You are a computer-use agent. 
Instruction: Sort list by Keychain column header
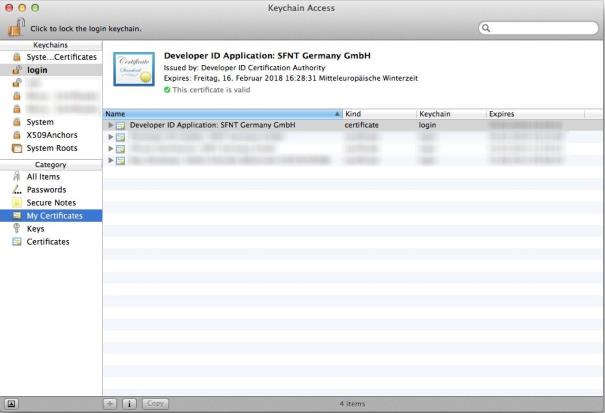tap(451, 114)
